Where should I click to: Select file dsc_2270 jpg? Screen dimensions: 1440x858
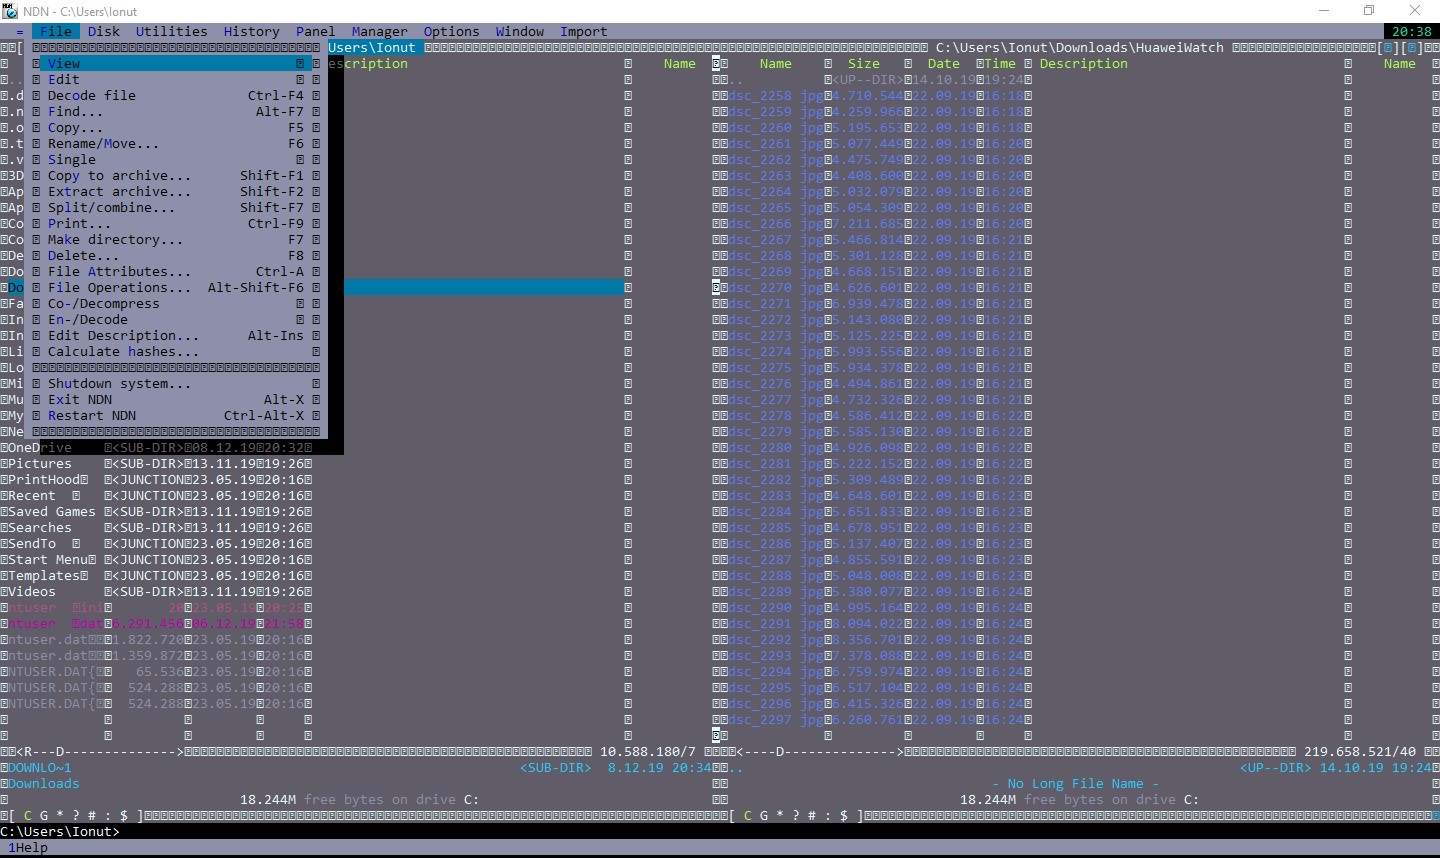coord(776,287)
